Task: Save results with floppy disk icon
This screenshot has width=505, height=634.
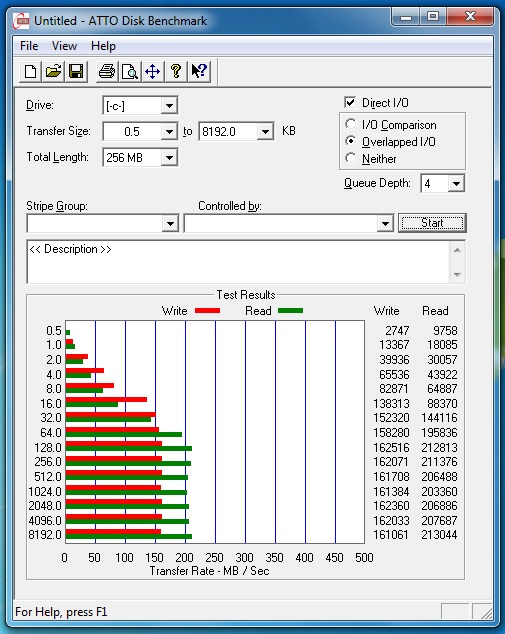Action: point(76,72)
